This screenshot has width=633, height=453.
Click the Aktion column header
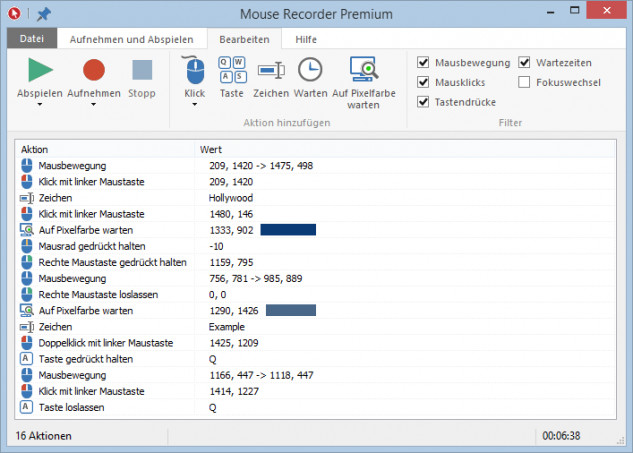pos(105,149)
